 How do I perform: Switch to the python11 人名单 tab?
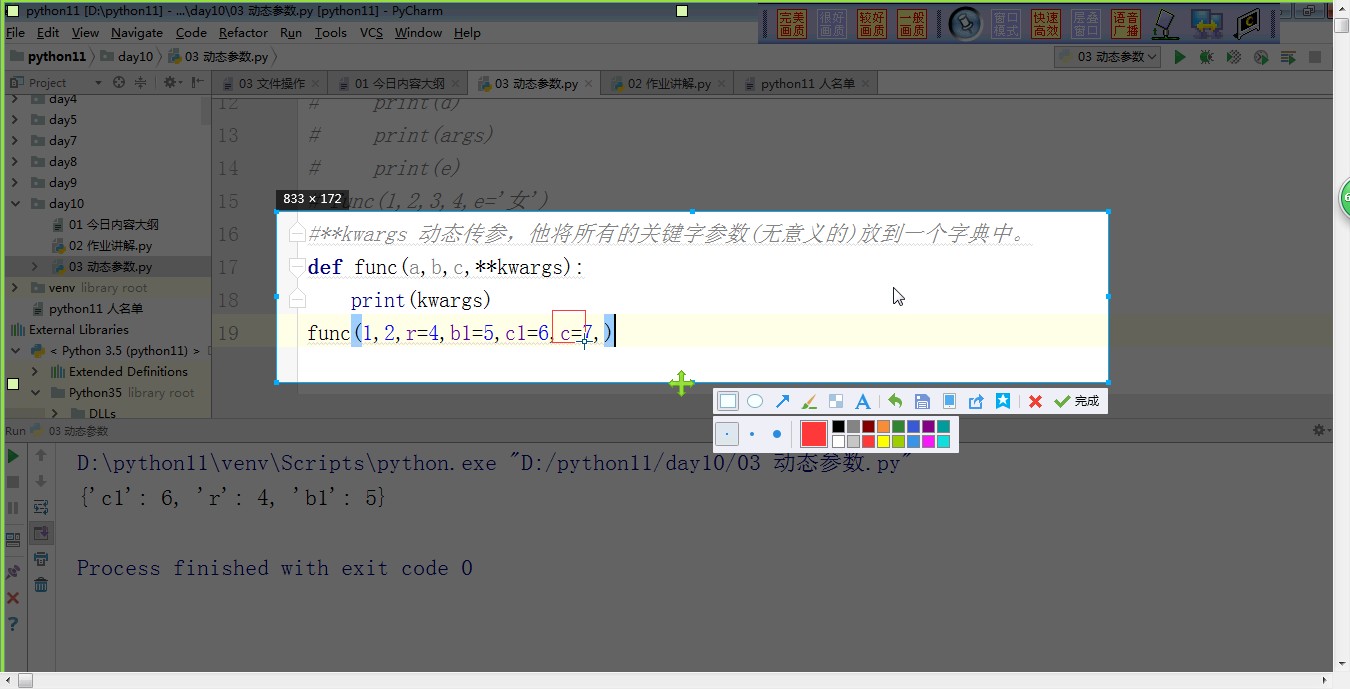click(807, 83)
